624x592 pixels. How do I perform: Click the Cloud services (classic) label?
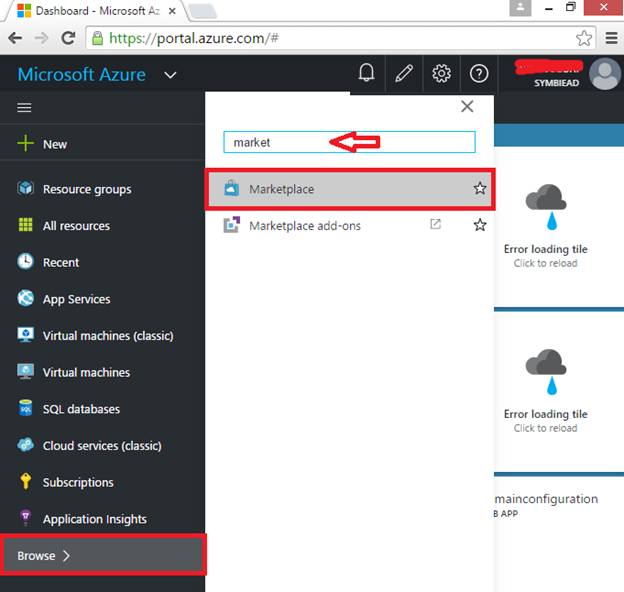102,446
